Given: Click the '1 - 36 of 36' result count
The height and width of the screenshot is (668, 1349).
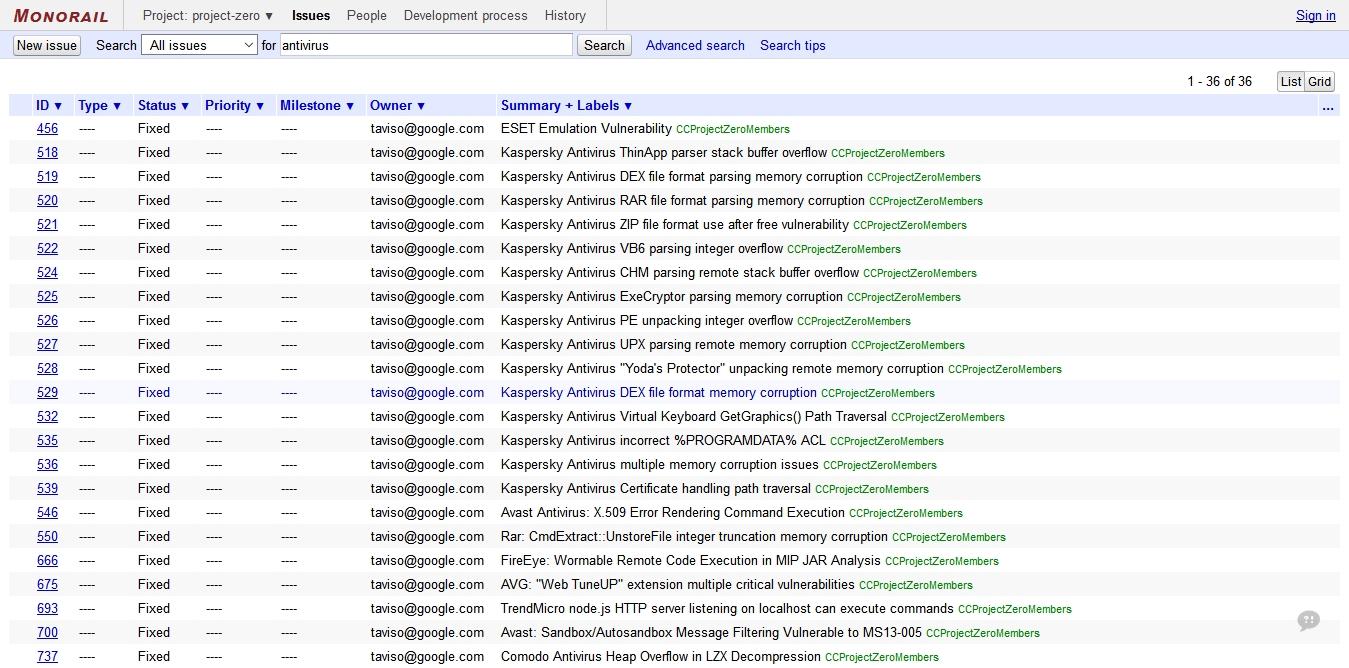Looking at the screenshot, I should pos(1220,82).
